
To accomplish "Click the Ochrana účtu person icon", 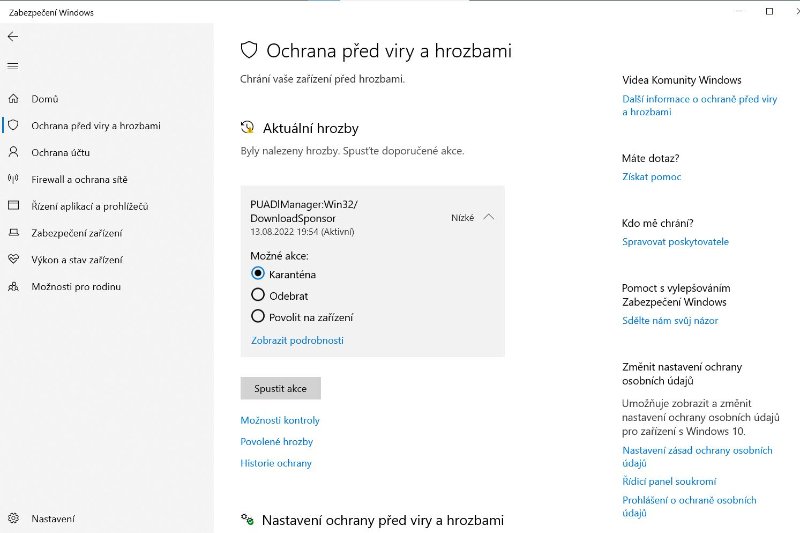I will pos(13,152).
